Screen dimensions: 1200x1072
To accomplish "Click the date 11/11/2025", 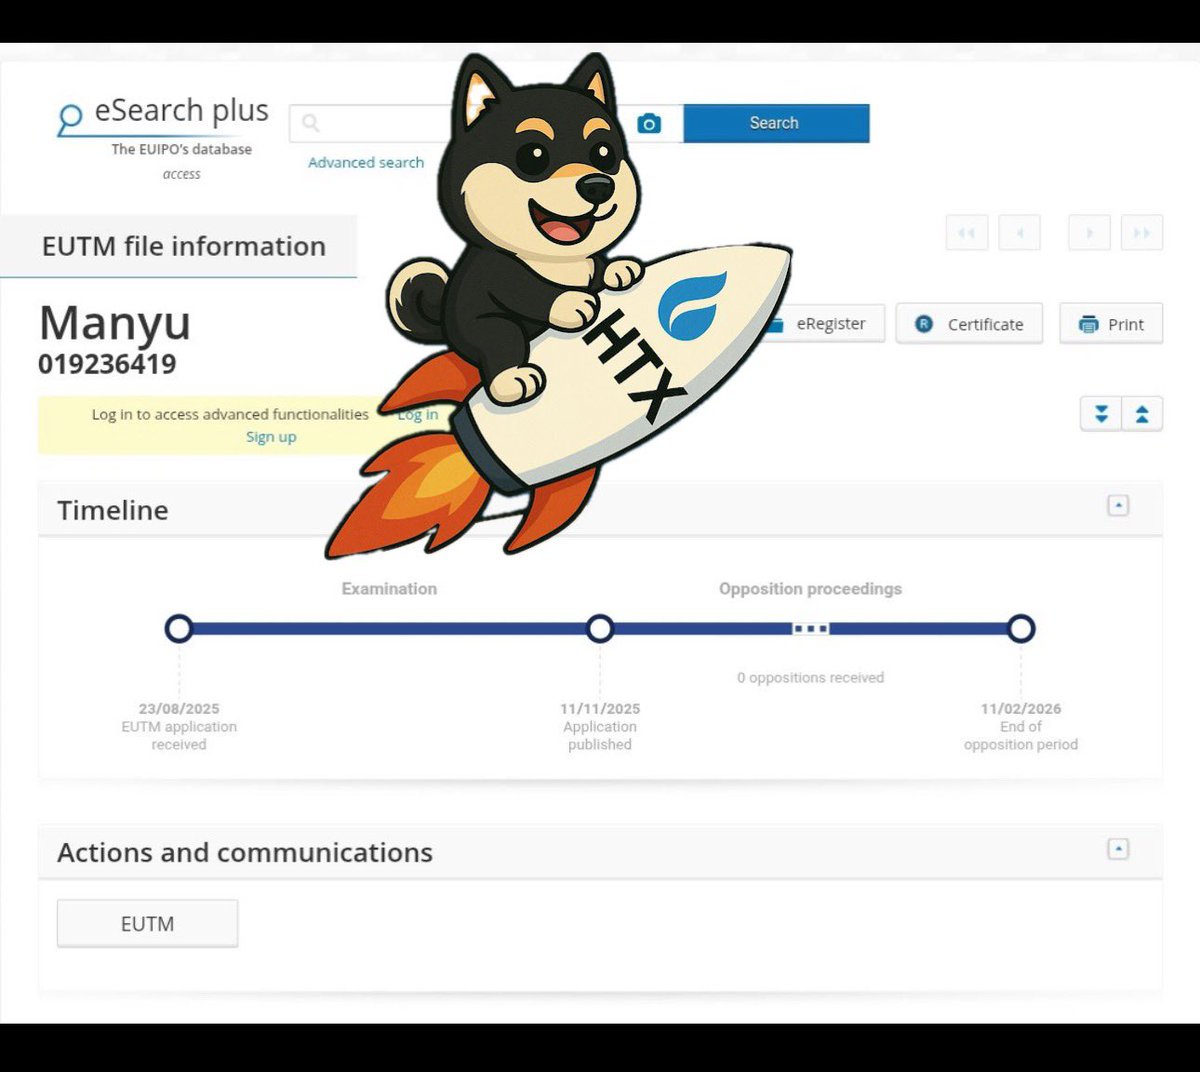I will tap(600, 709).
